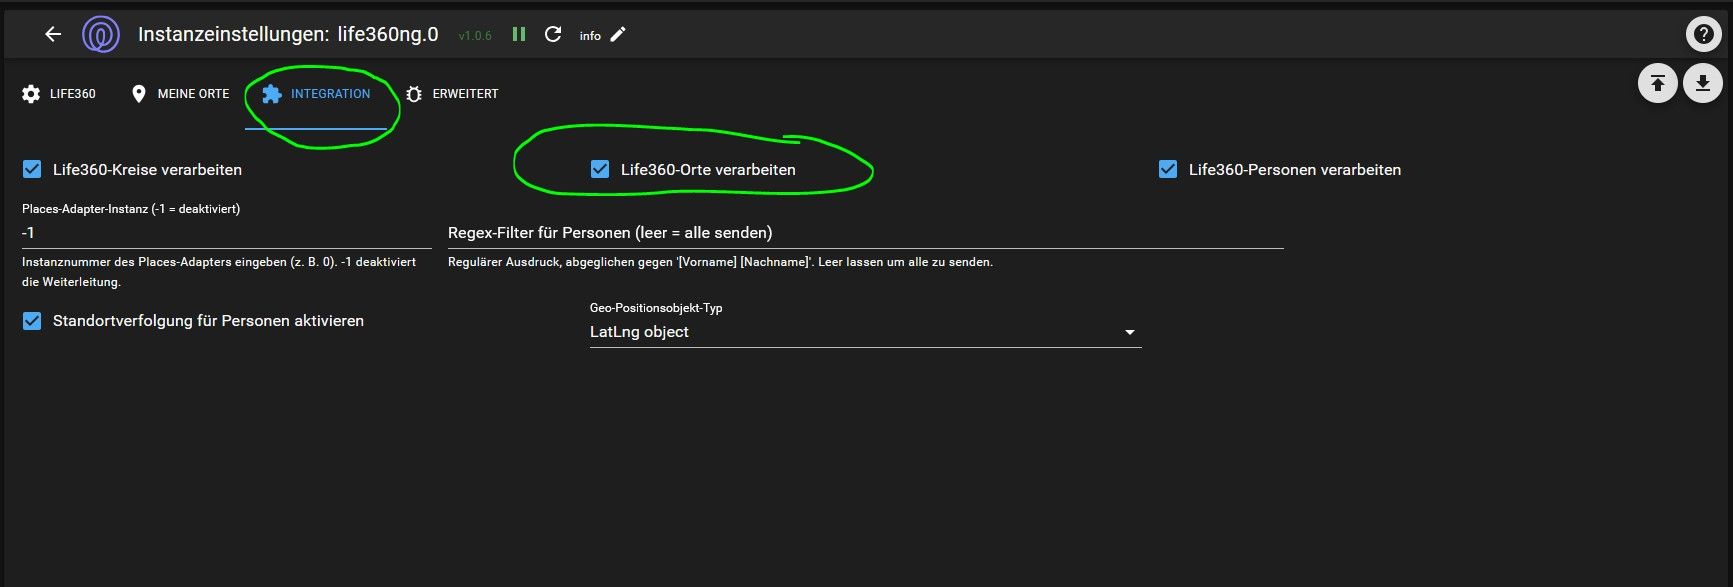Disable Standortverfolgung für Personen aktivieren
The image size is (1733, 587).
click(x=32, y=320)
